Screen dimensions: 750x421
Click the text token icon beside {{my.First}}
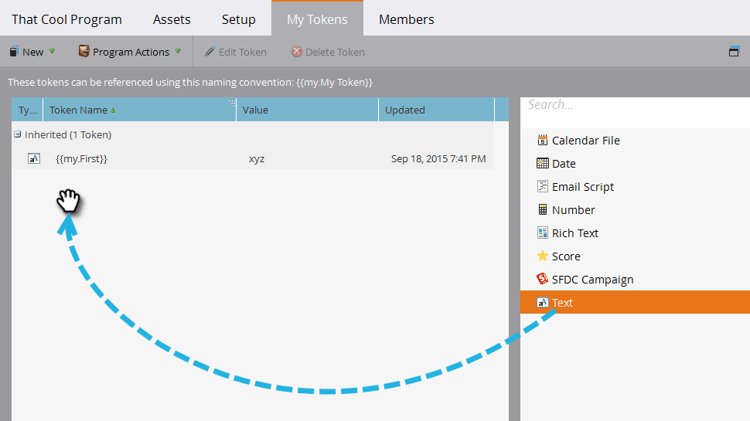click(x=34, y=158)
